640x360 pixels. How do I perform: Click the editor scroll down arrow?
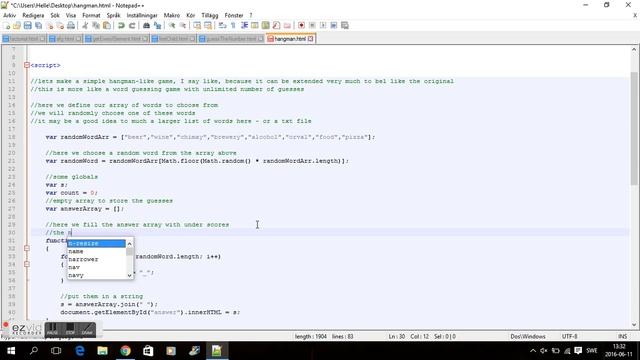[634, 325]
